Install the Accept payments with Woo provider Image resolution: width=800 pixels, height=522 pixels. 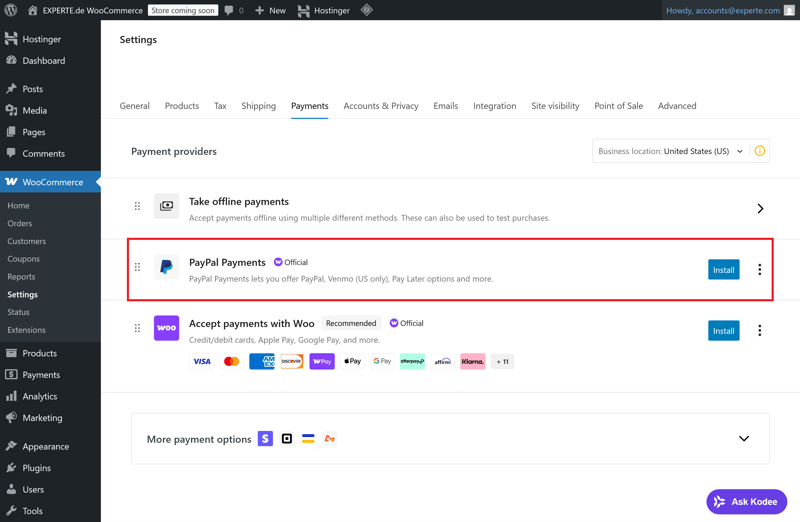pos(723,331)
